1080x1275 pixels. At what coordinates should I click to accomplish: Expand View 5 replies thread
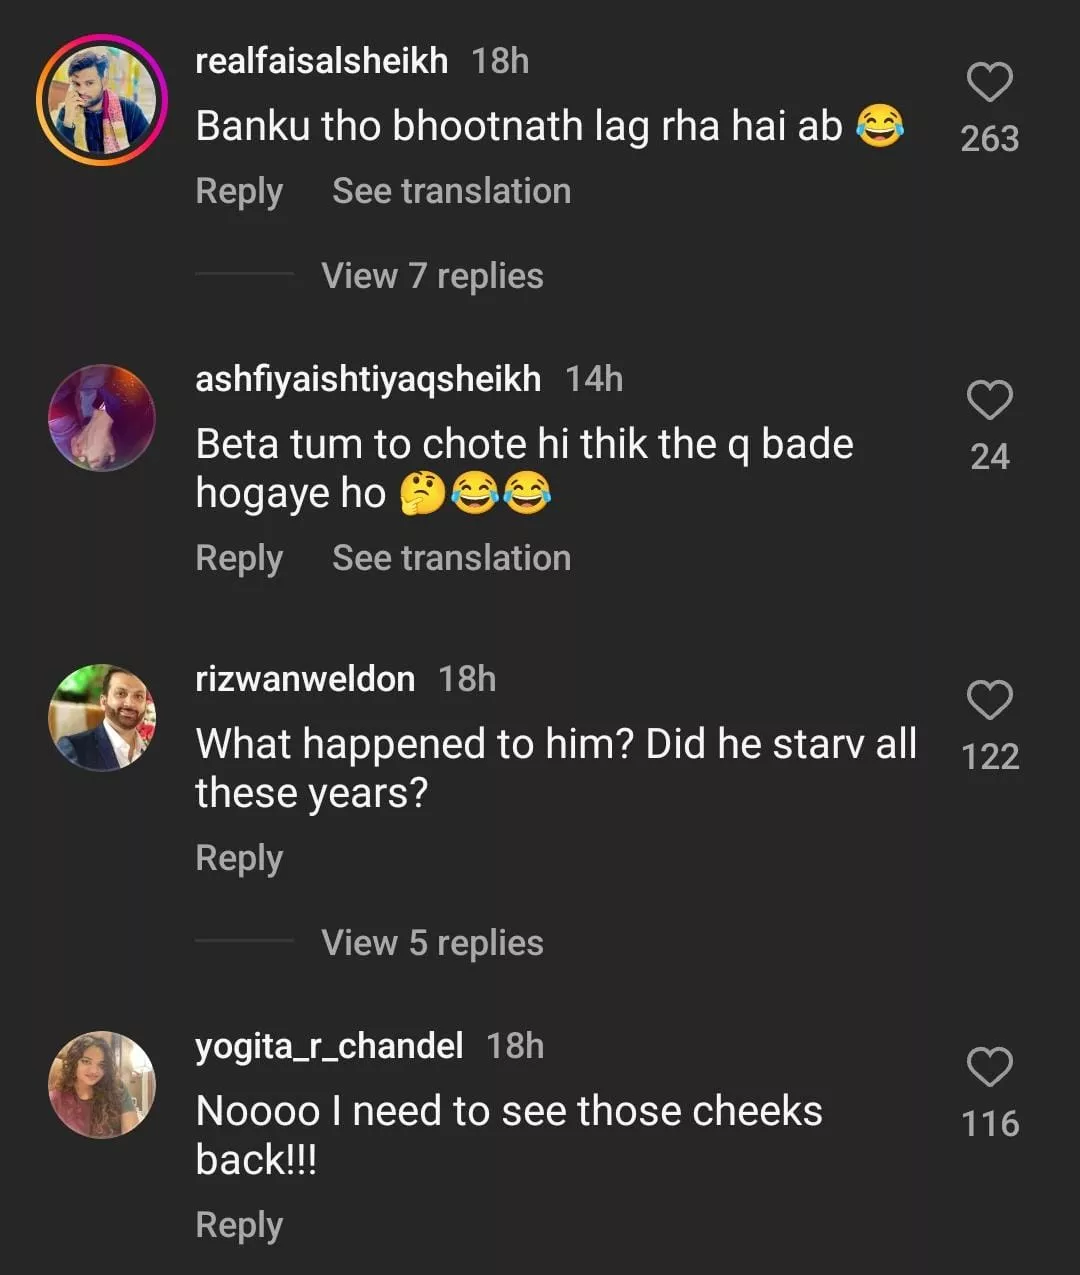[x=432, y=943]
